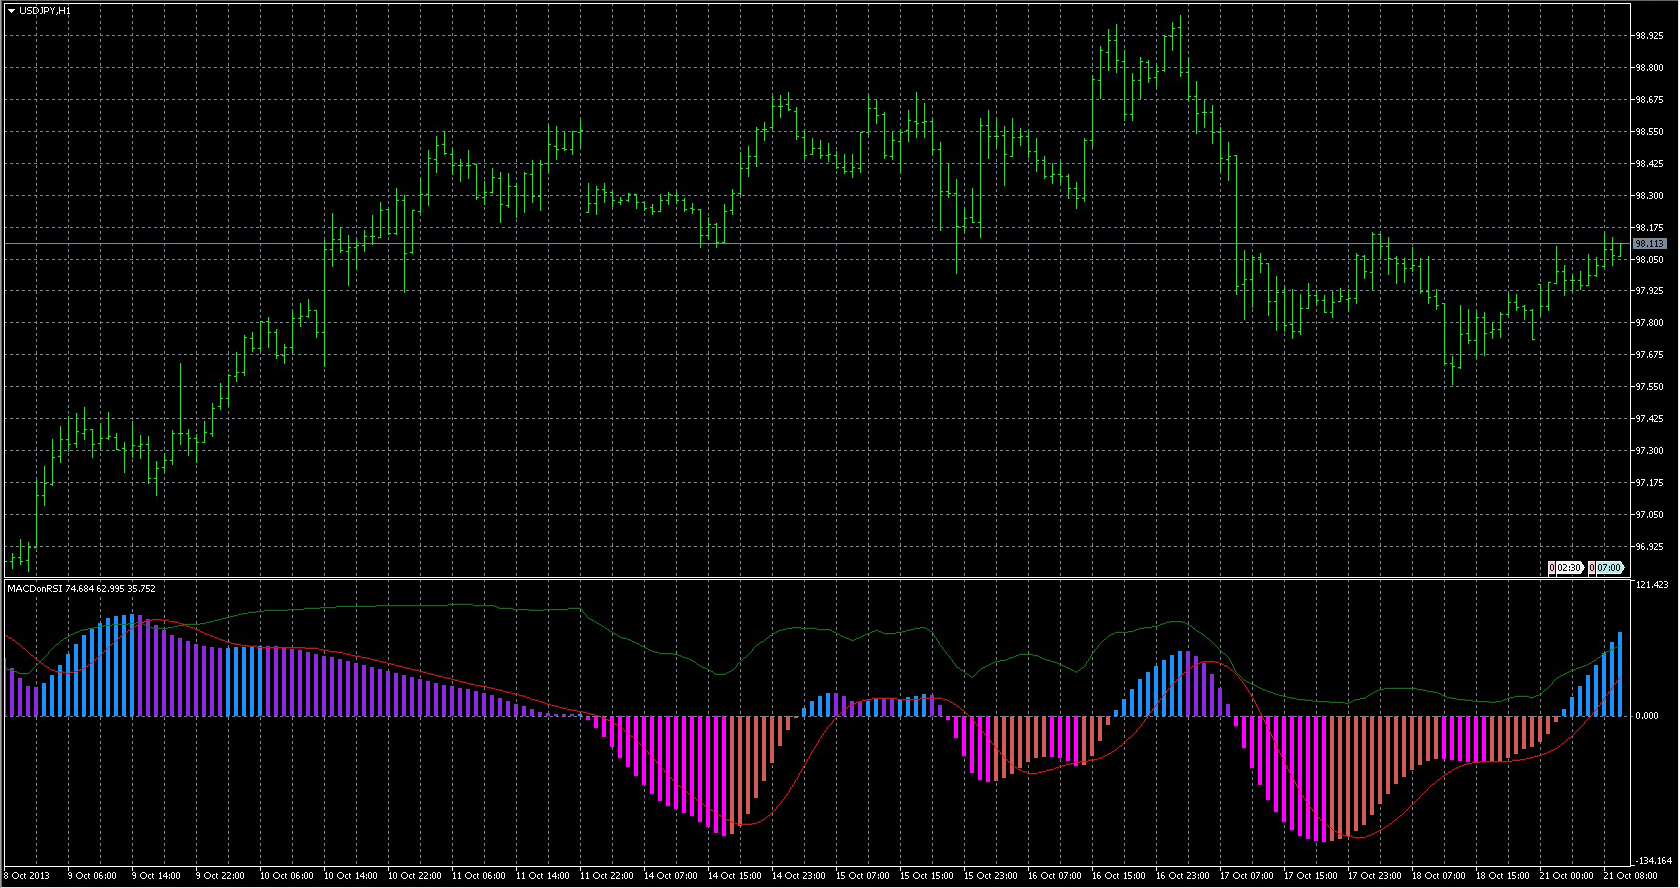
Task: Select the 16 Oct 23:00 time label
Action: point(1182,876)
